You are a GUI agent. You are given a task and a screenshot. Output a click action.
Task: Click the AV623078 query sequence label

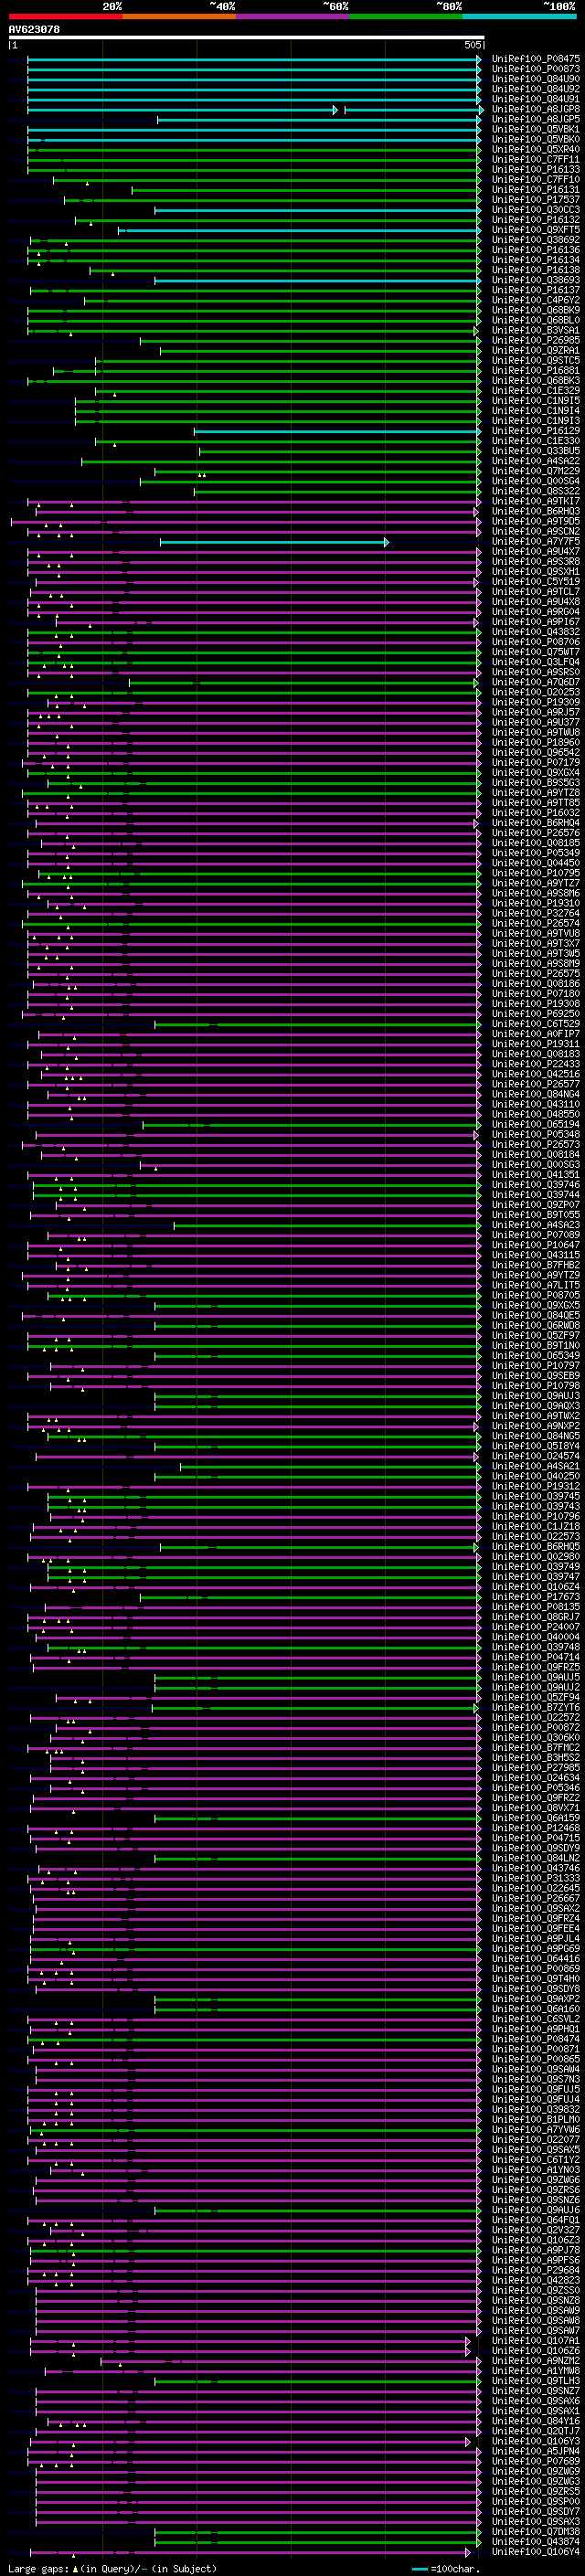[x=34, y=30]
